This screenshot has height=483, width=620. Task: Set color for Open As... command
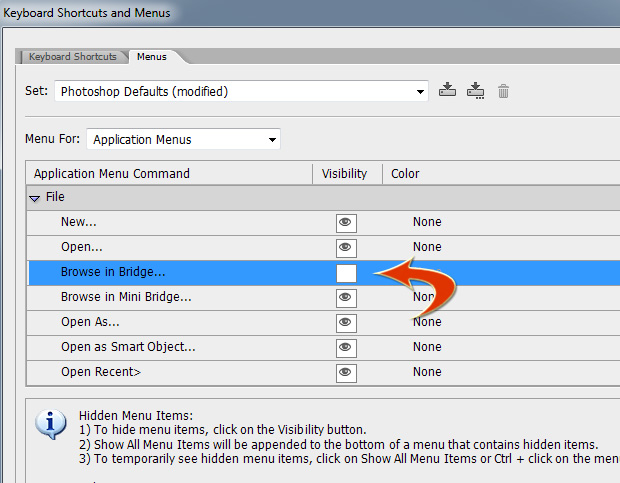coord(427,322)
